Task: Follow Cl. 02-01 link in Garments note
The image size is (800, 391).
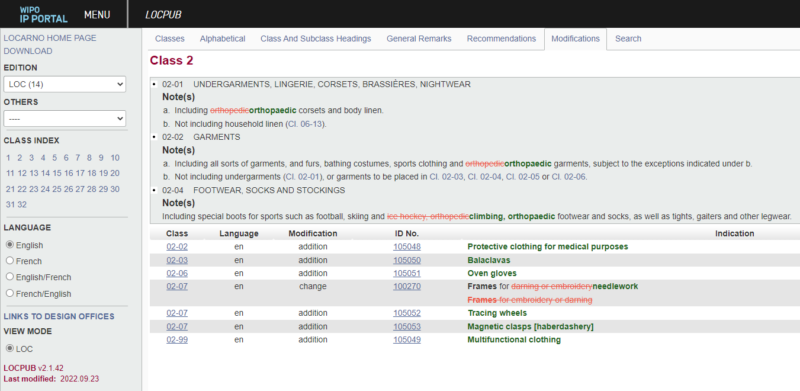Action: coord(303,177)
